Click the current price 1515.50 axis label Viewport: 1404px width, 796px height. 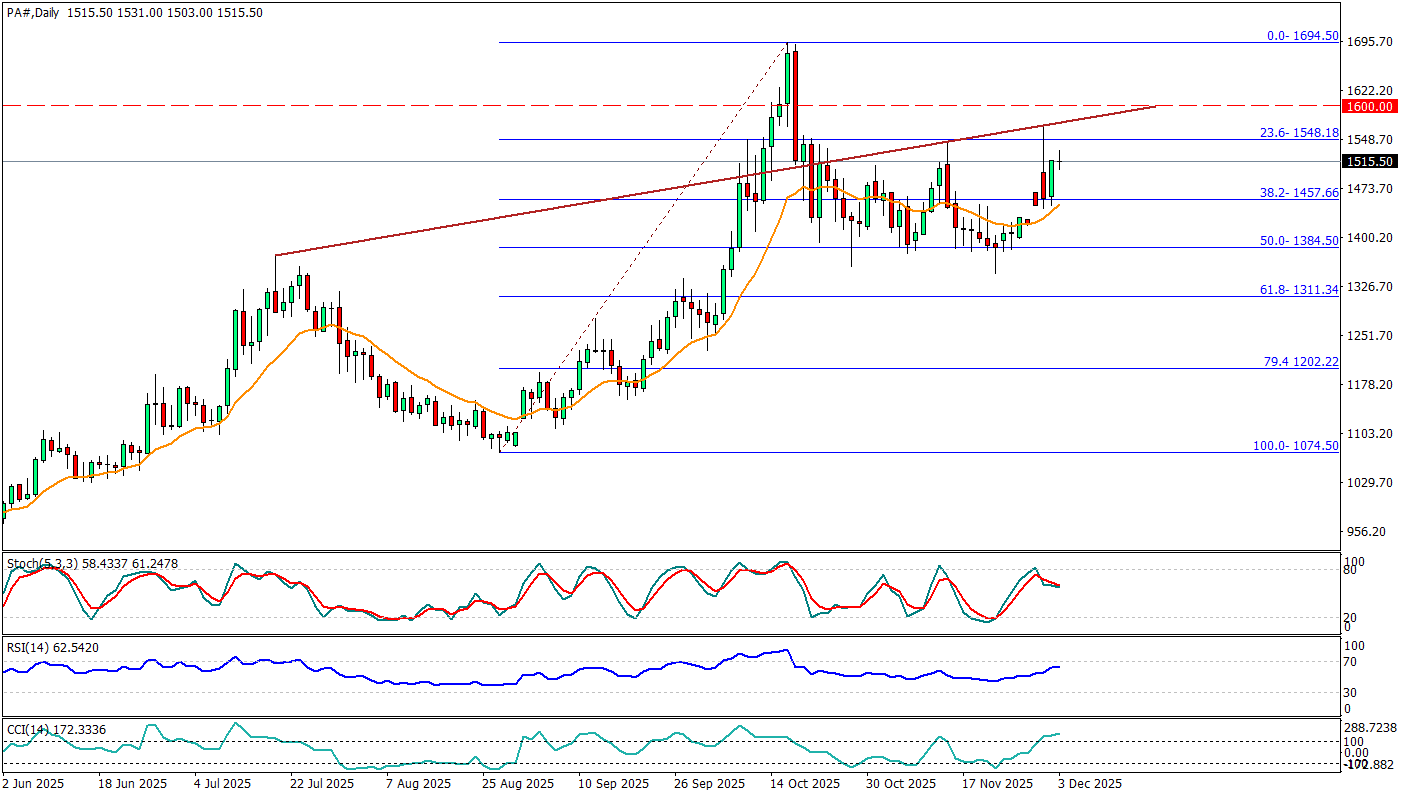click(x=1369, y=161)
